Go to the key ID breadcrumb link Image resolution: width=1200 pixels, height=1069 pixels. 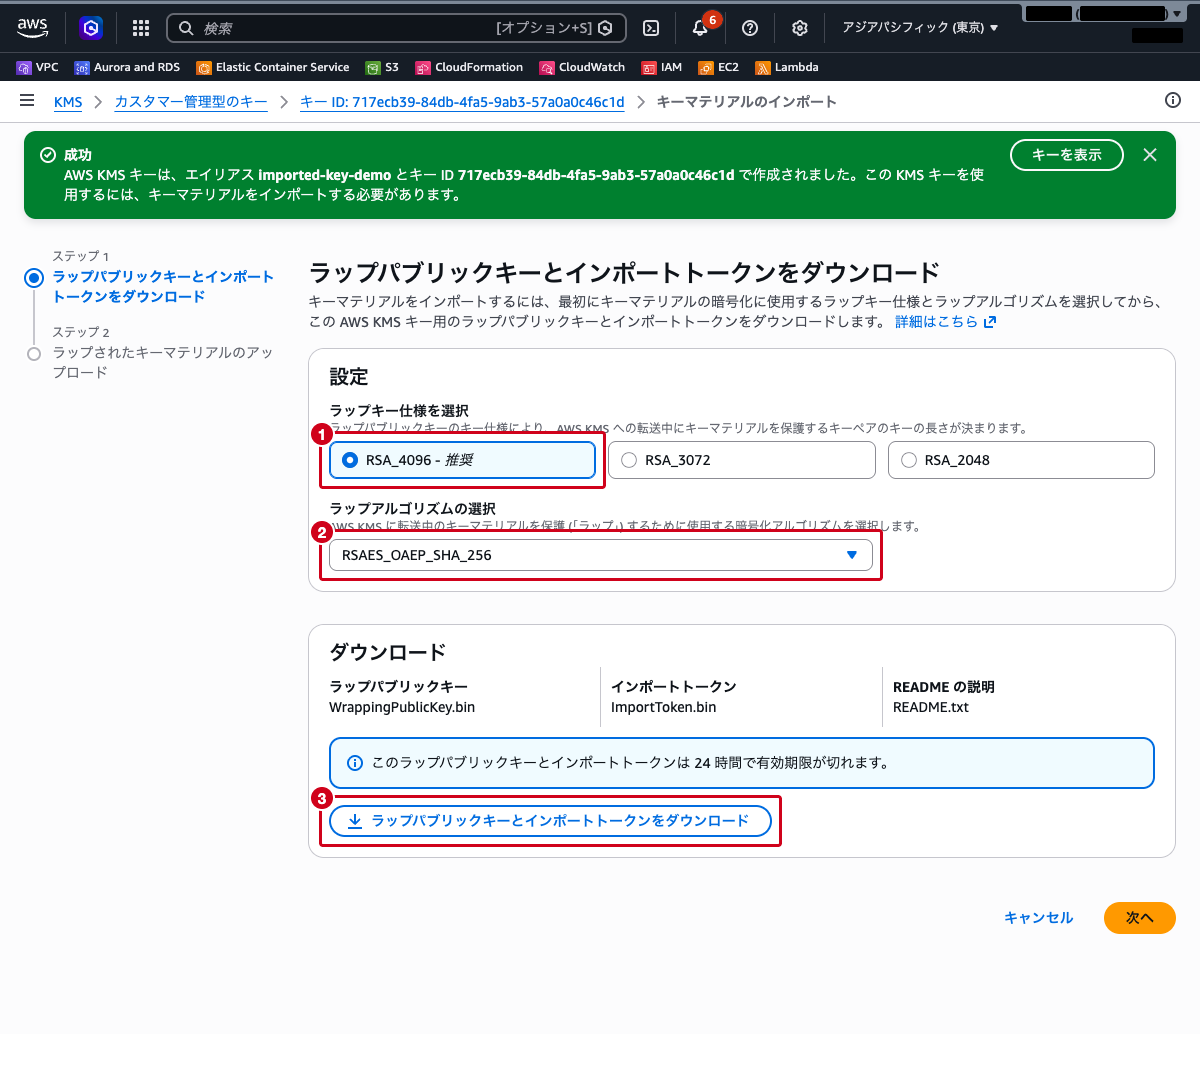tap(462, 102)
